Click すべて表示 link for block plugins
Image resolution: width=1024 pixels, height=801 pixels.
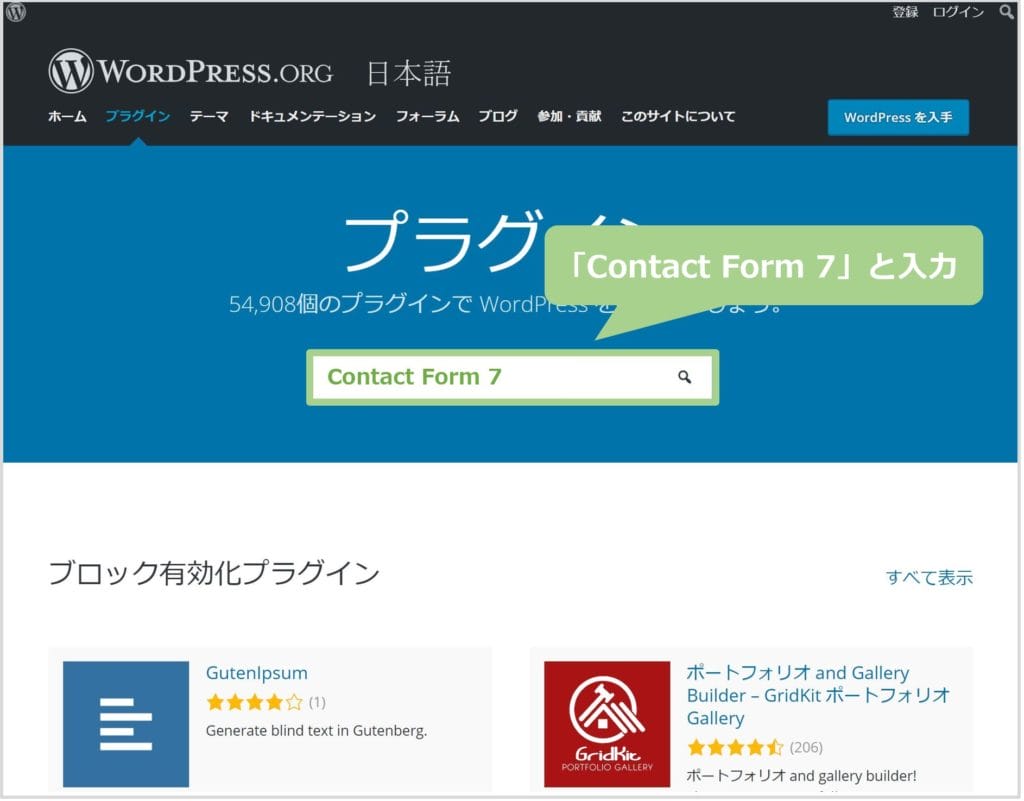pyautogui.click(x=931, y=578)
